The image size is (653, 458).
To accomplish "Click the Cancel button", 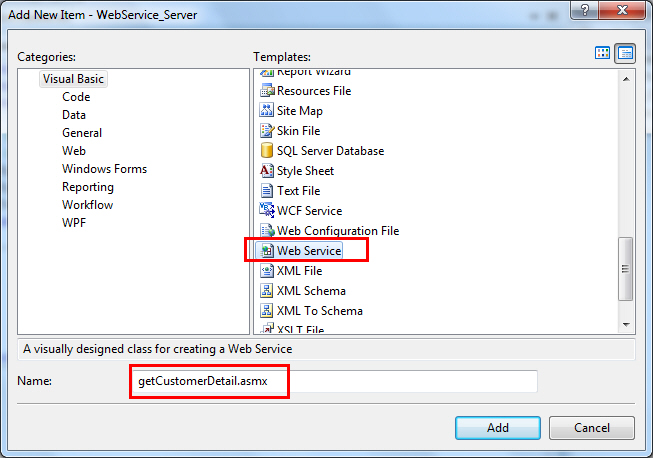I will [x=592, y=428].
